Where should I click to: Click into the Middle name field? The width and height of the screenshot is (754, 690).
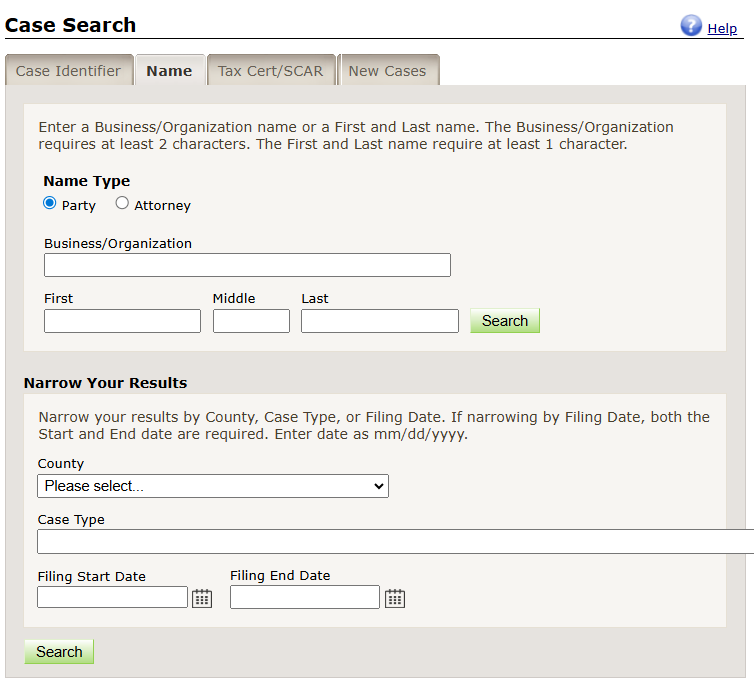click(x=251, y=321)
